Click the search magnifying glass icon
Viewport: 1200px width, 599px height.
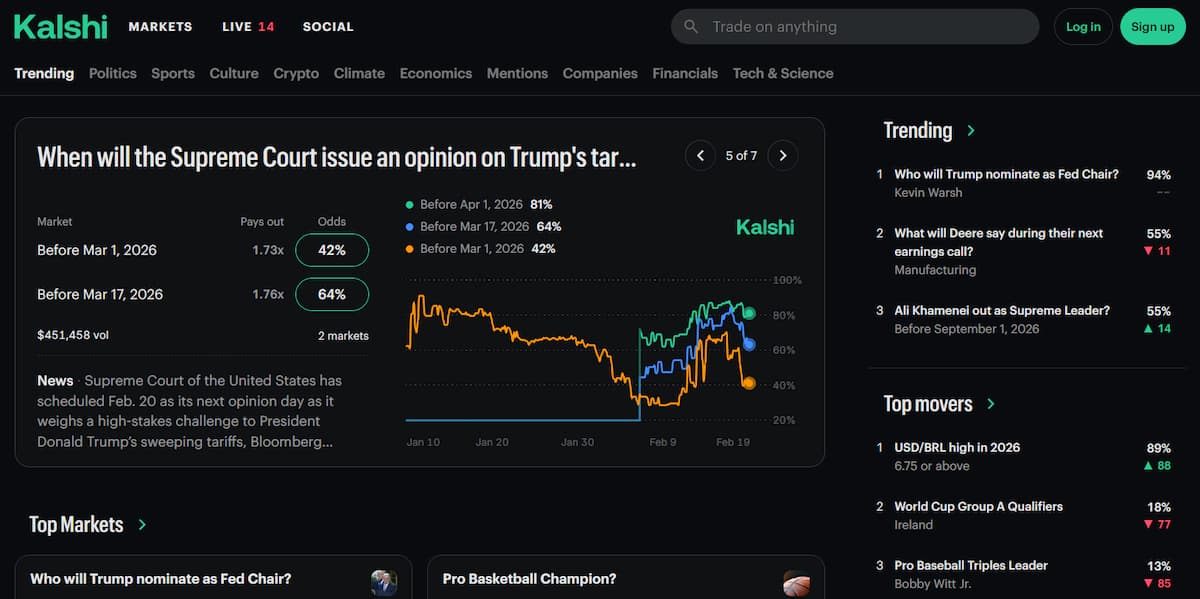[690, 27]
